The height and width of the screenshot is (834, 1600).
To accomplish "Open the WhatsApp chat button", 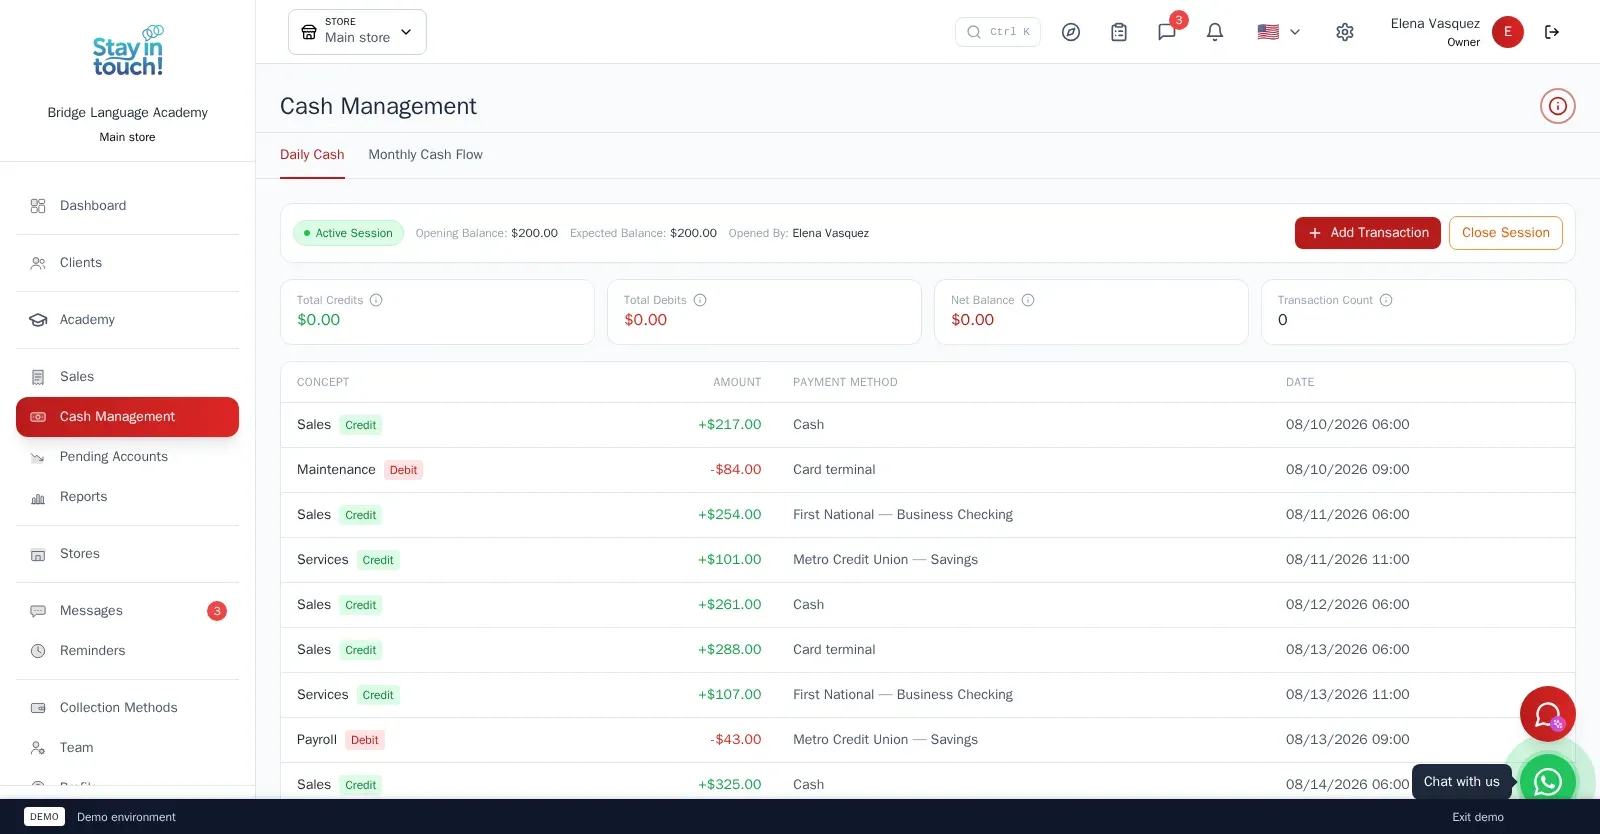I will pyautogui.click(x=1548, y=781).
